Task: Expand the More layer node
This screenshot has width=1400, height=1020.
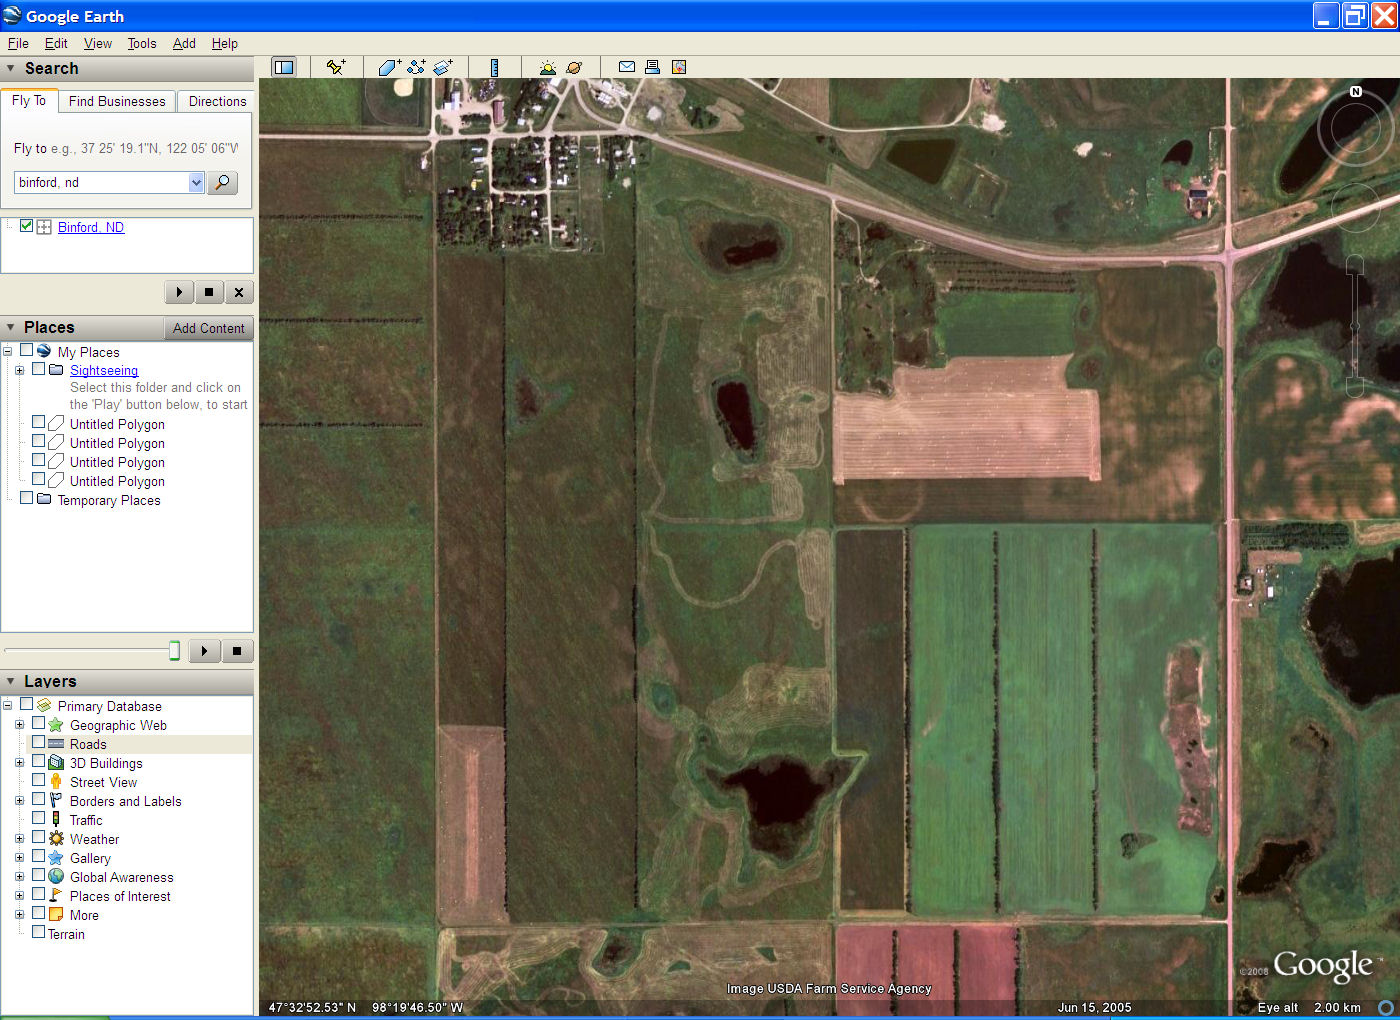Action: pyautogui.click(x=19, y=914)
